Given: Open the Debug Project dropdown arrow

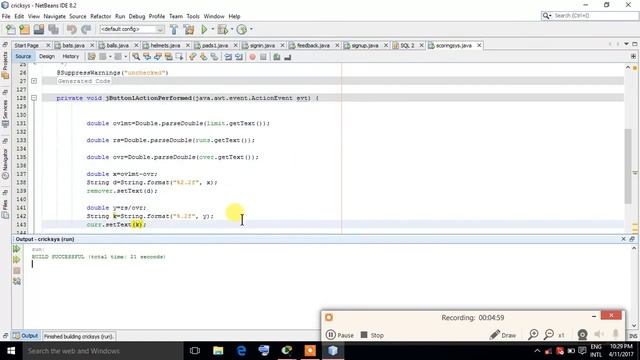Looking at the screenshot, I should pyautogui.click(x=232, y=29).
